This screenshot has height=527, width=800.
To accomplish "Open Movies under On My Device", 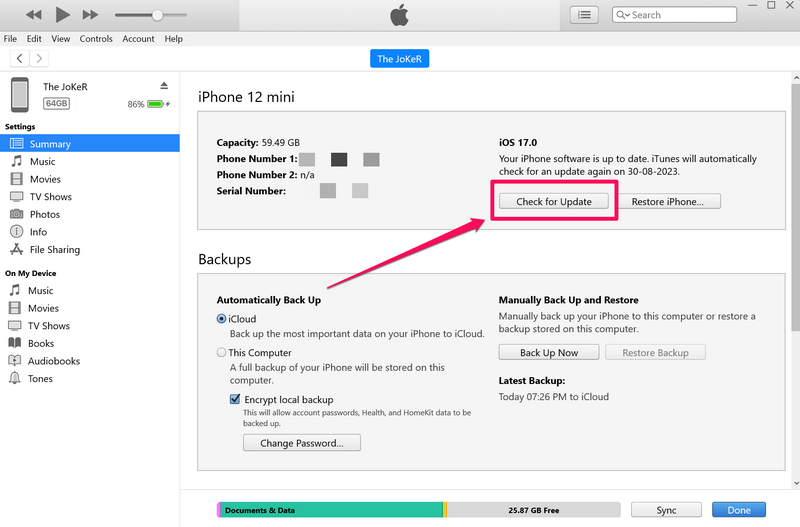I will pos(43,308).
